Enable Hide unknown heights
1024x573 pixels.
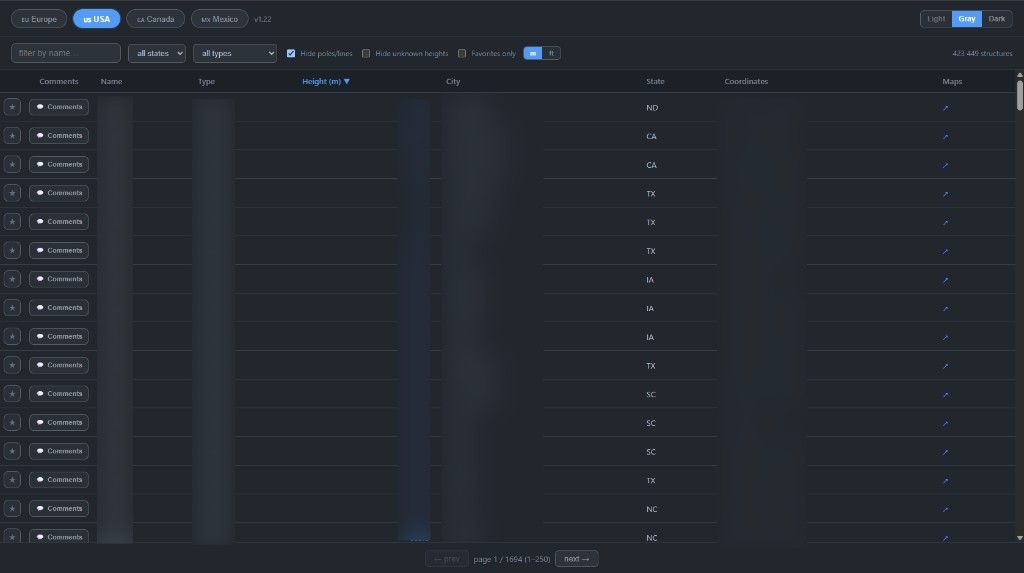(x=366, y=54)
